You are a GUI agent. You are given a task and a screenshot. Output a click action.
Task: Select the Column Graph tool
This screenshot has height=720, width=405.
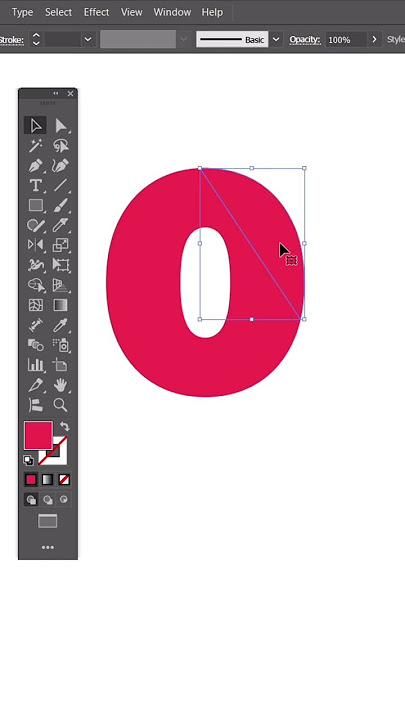point(35,365)
